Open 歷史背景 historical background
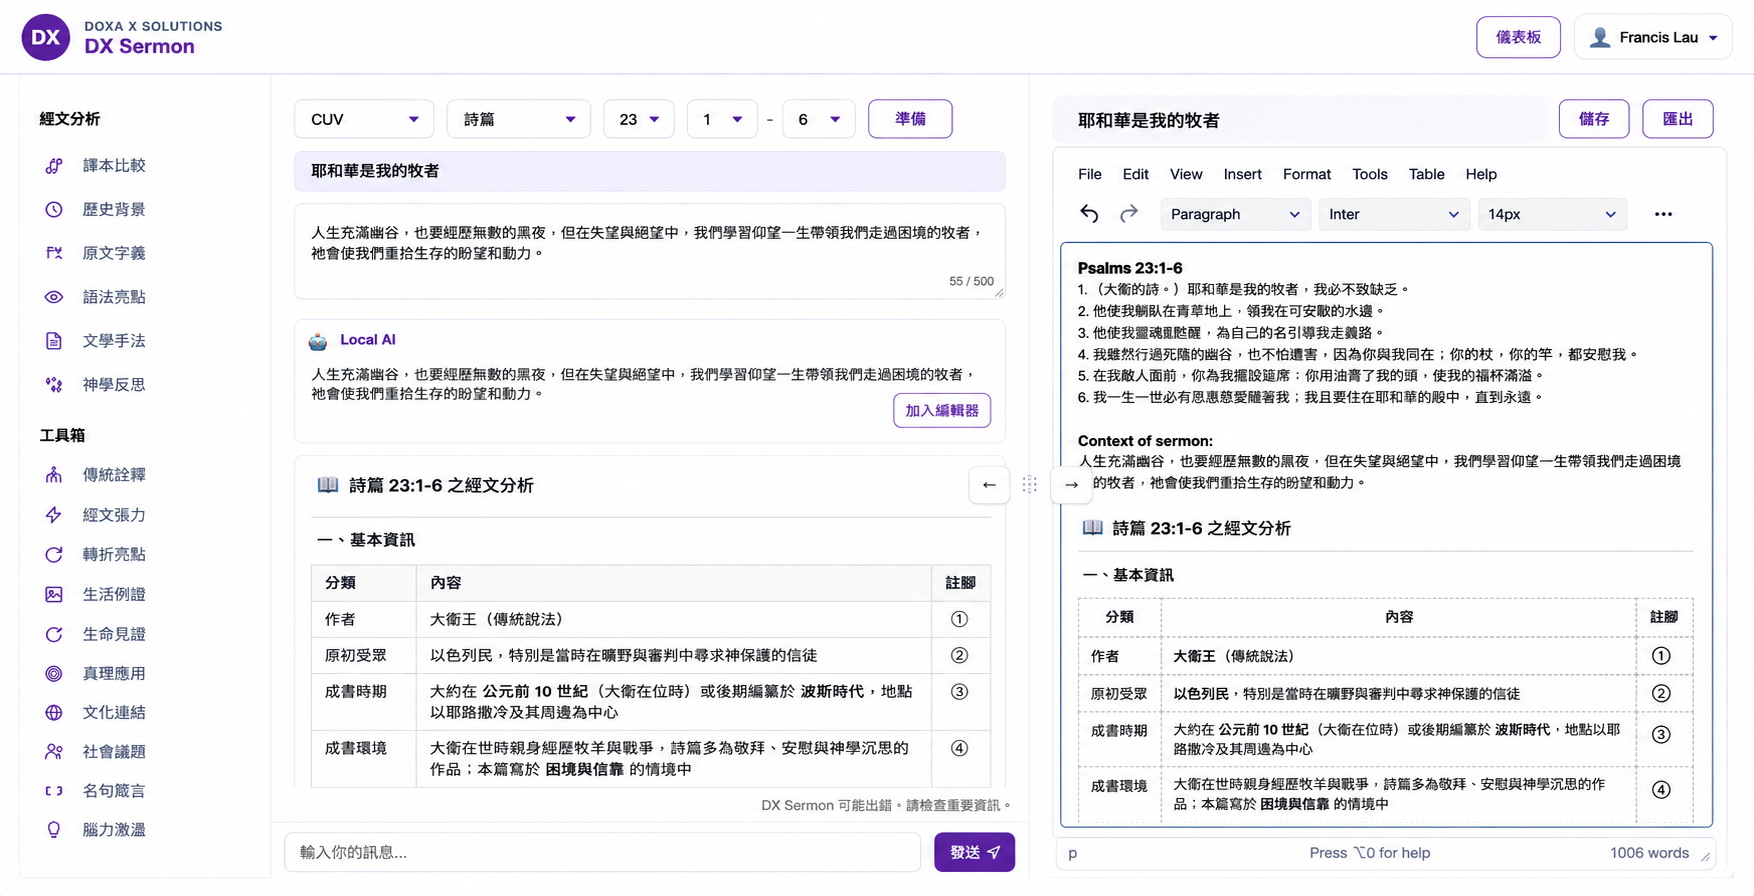 click(95, 210)
